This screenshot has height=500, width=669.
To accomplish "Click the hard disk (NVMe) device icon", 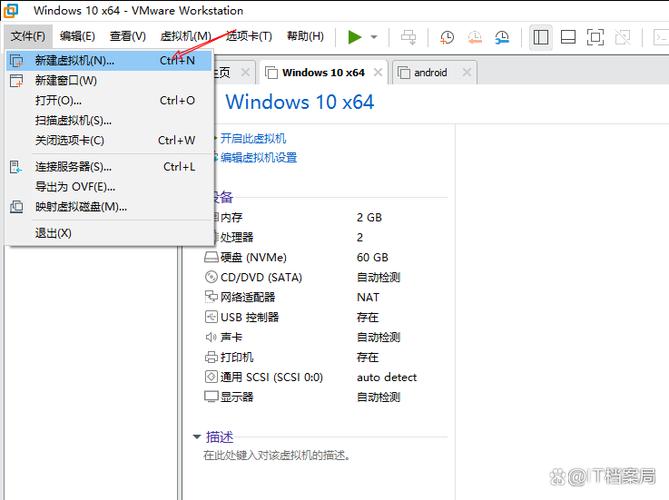I will click(x=211, y=257).
